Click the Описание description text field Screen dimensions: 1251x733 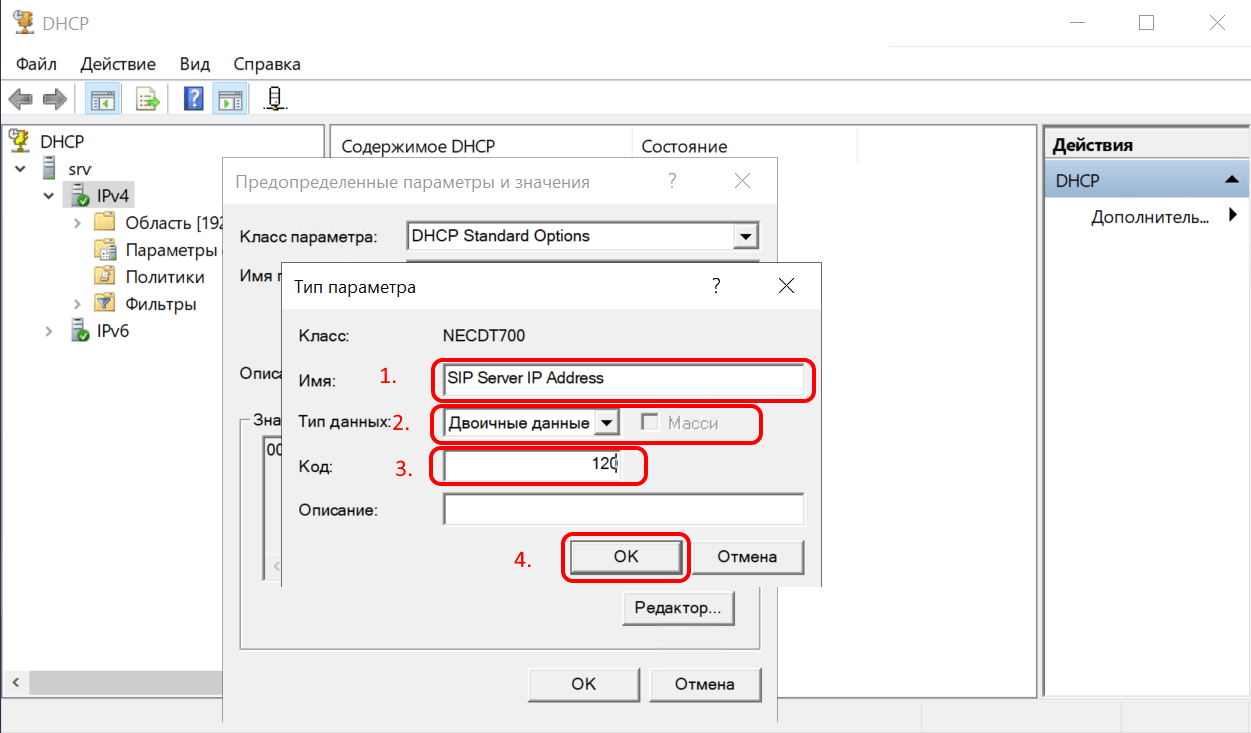click(x=623, y=510)
